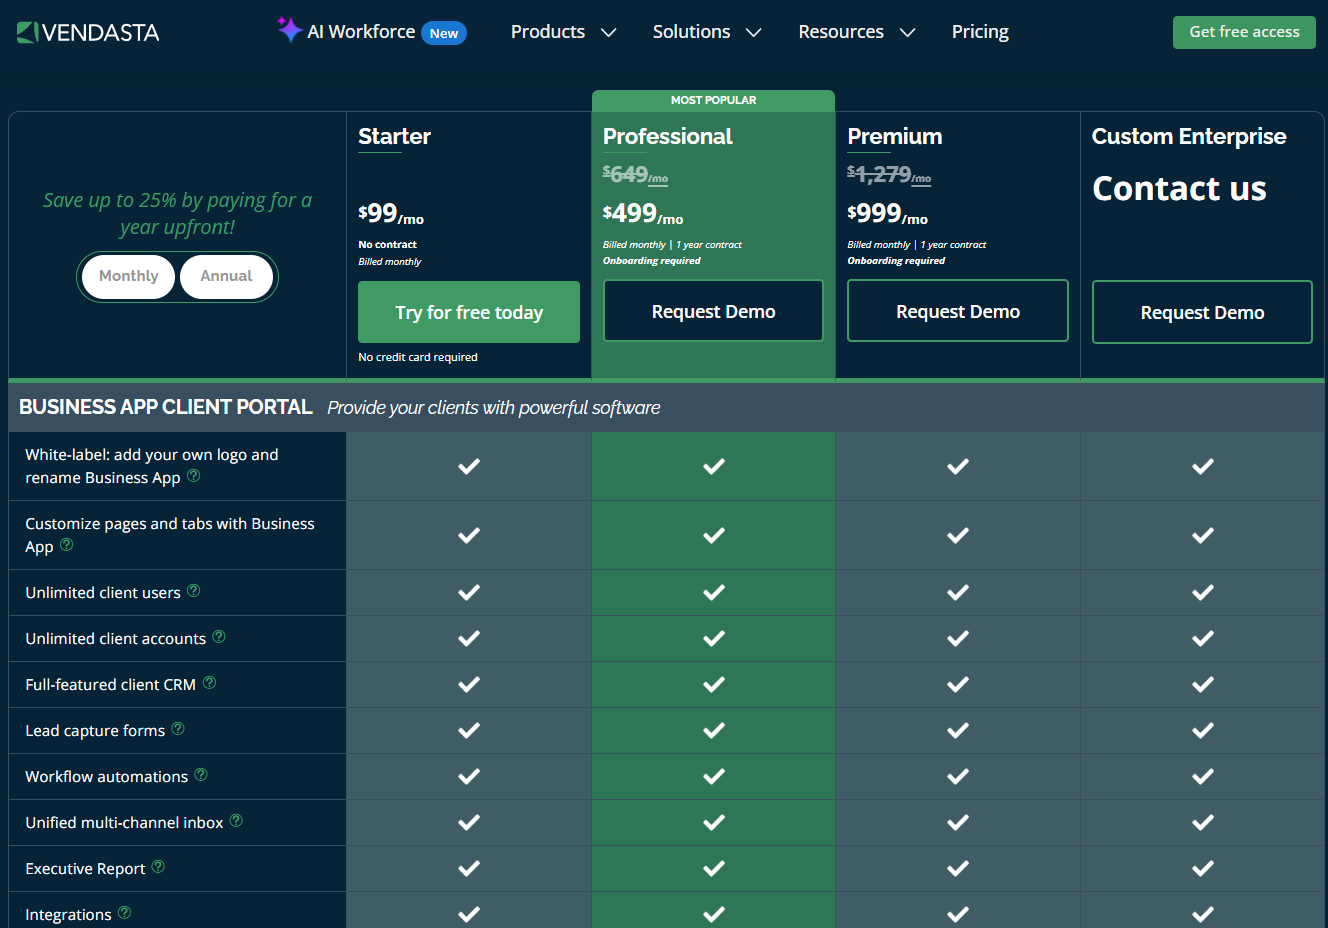Request Demo for Premium plan
The image size is (1328, 928).
[x=958, y=311]
